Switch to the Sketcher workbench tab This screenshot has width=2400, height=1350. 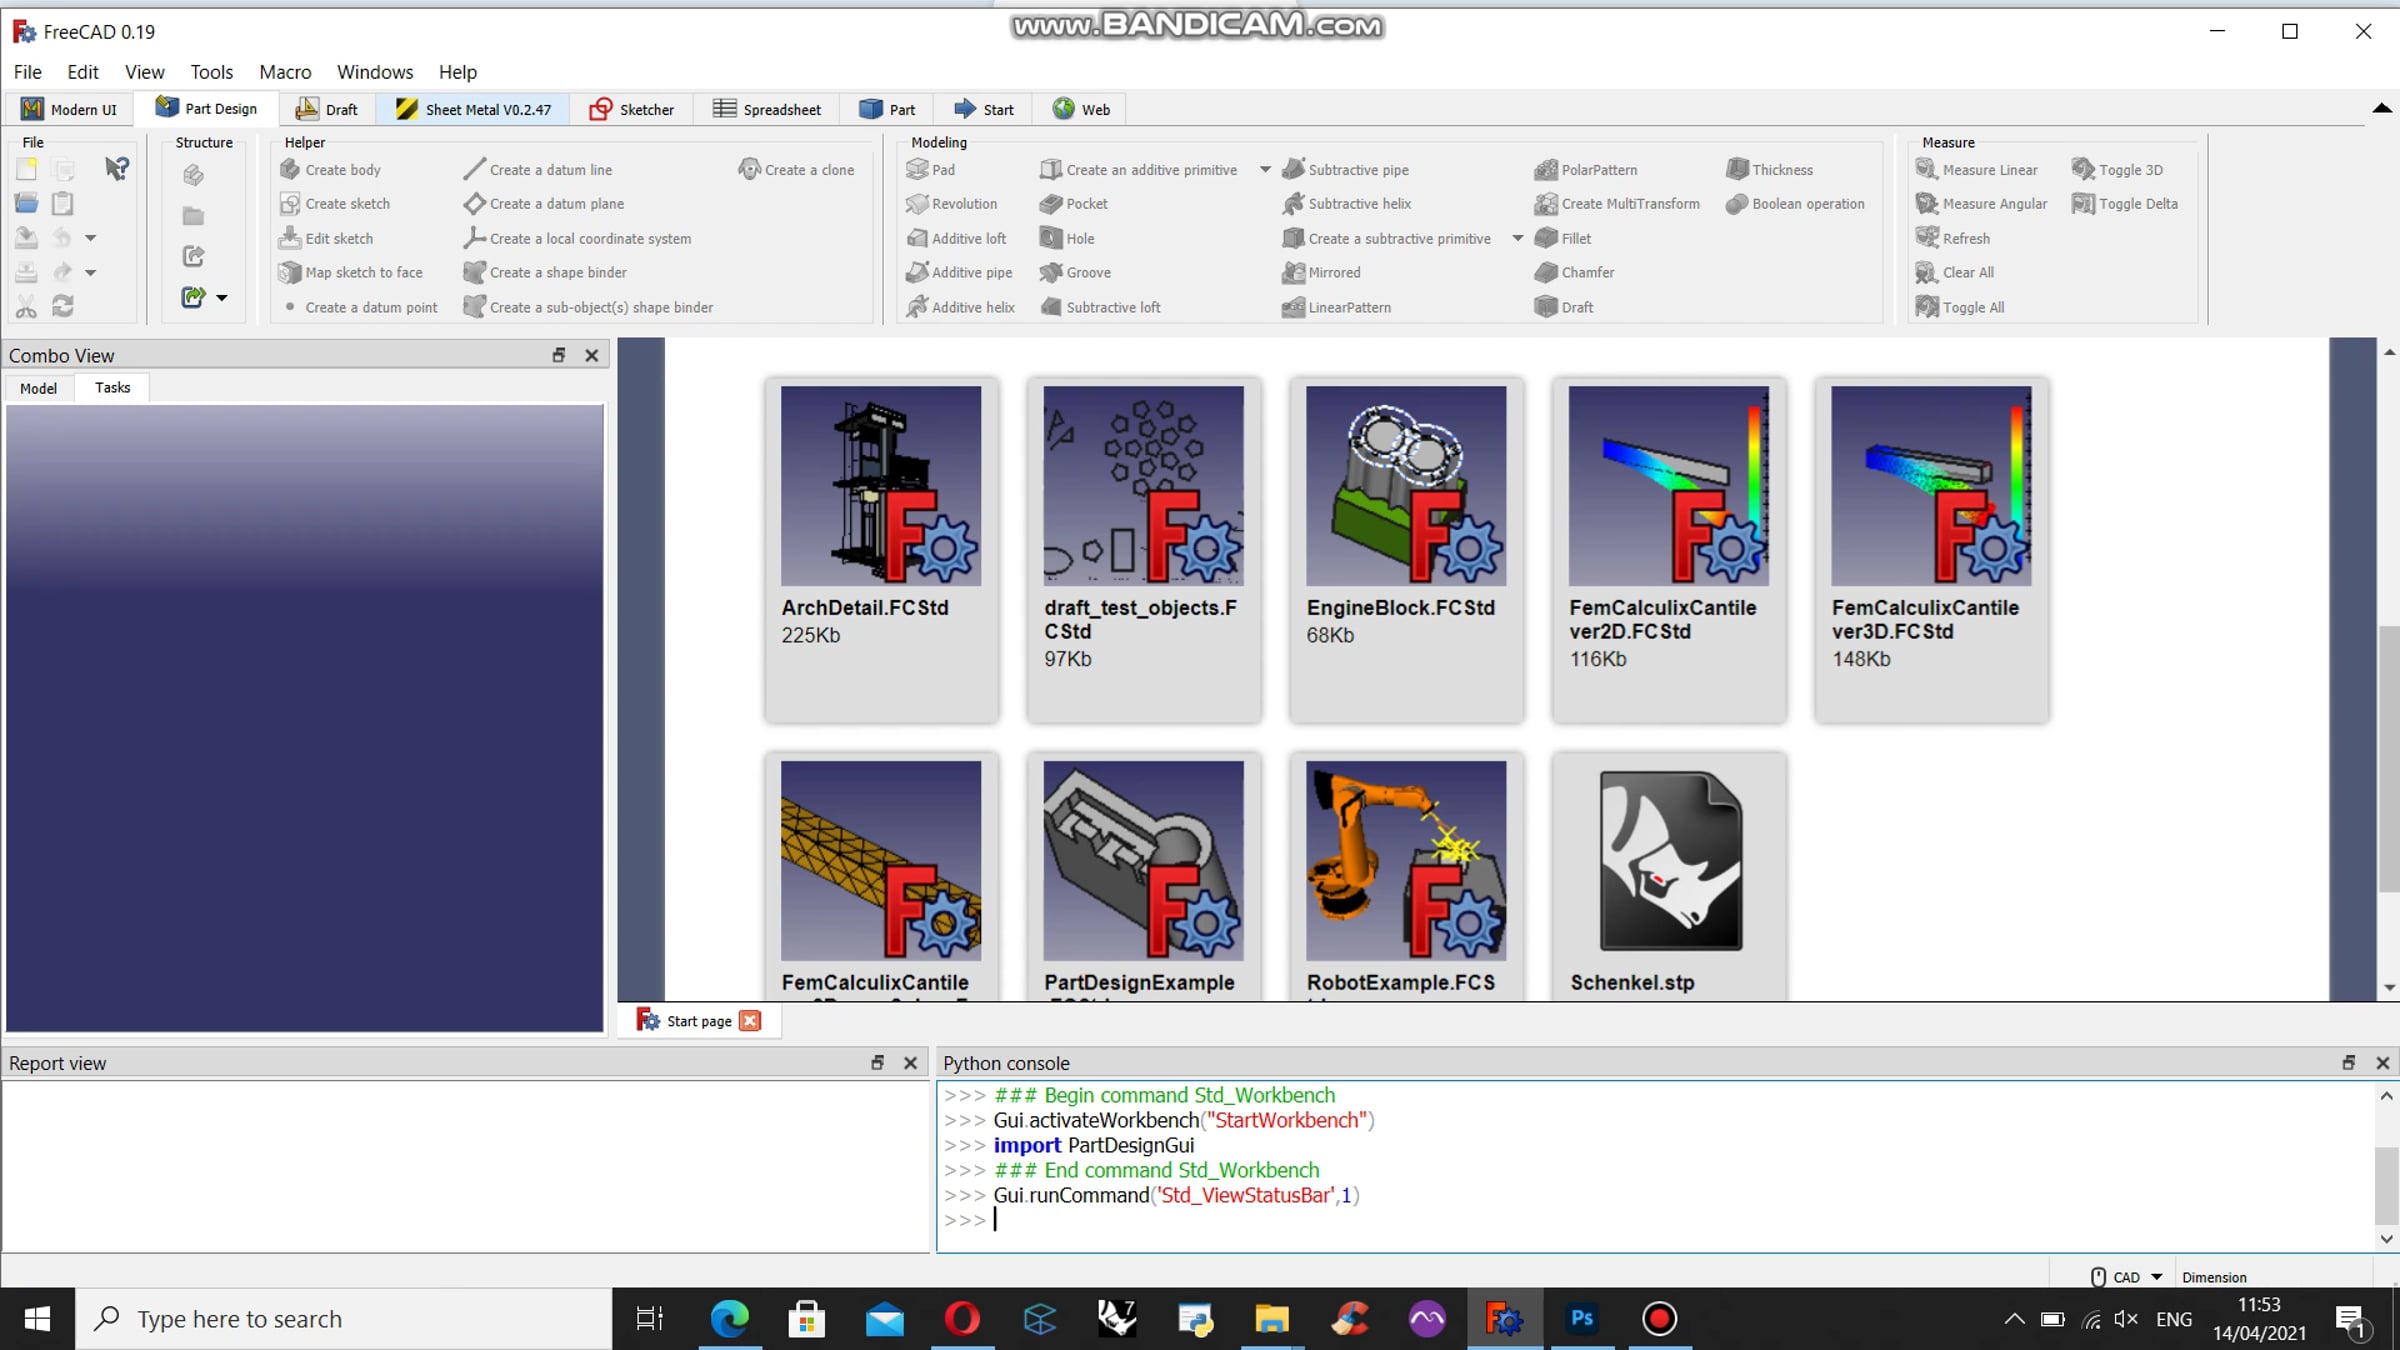click(631, 109)
